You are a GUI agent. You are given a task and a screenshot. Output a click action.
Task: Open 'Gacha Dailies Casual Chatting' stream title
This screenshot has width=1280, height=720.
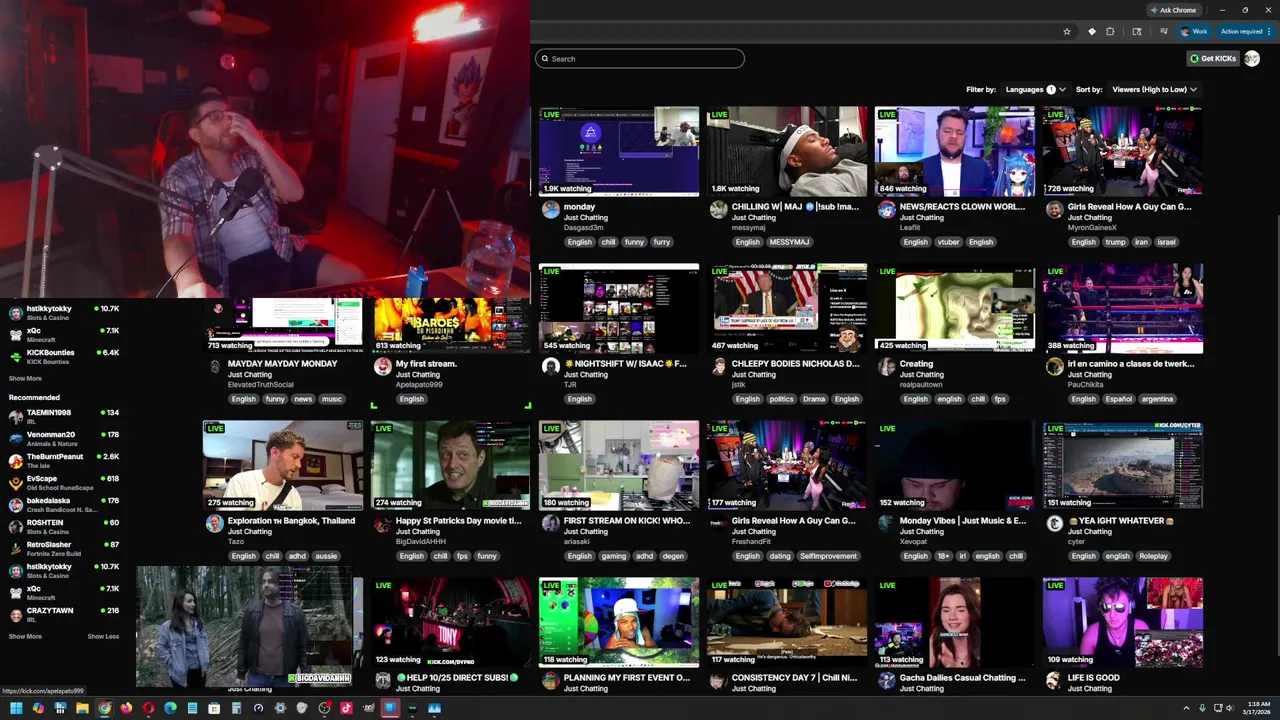pos(962,678)
